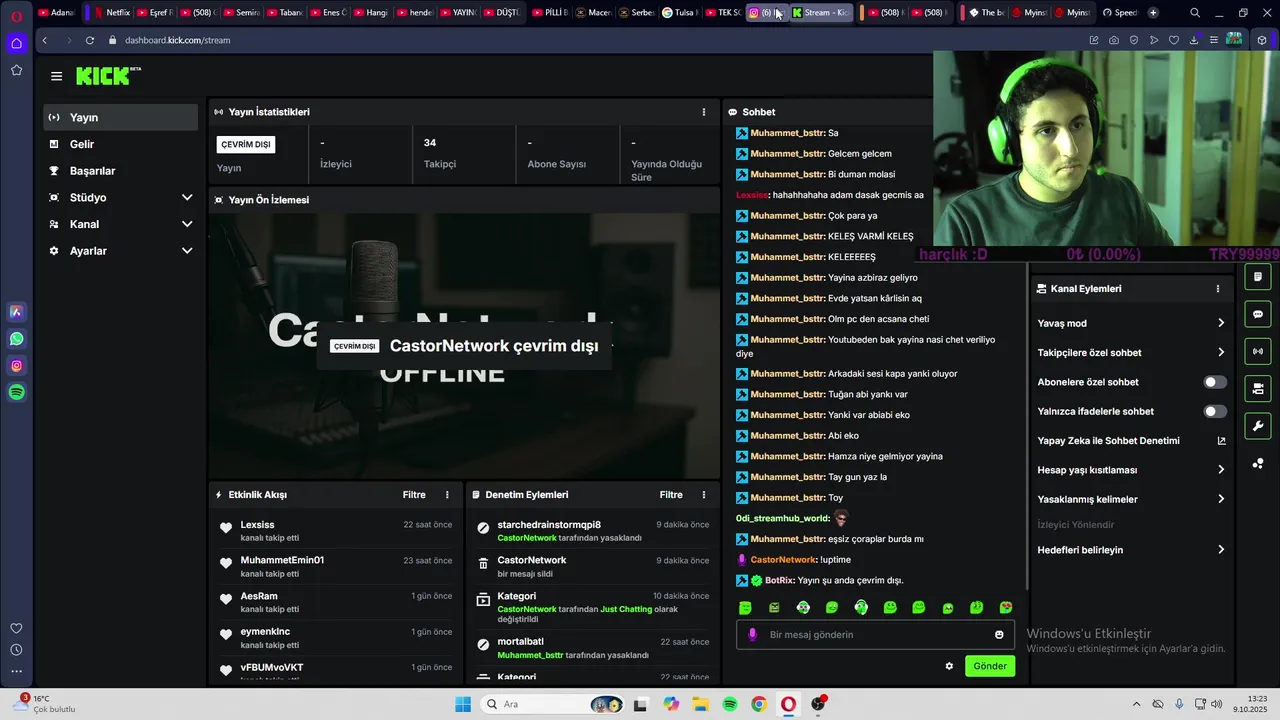Click in Bir mesaj gönderin message field
1280x720 pixels.
pyautogui.click(x=875, y=635)
